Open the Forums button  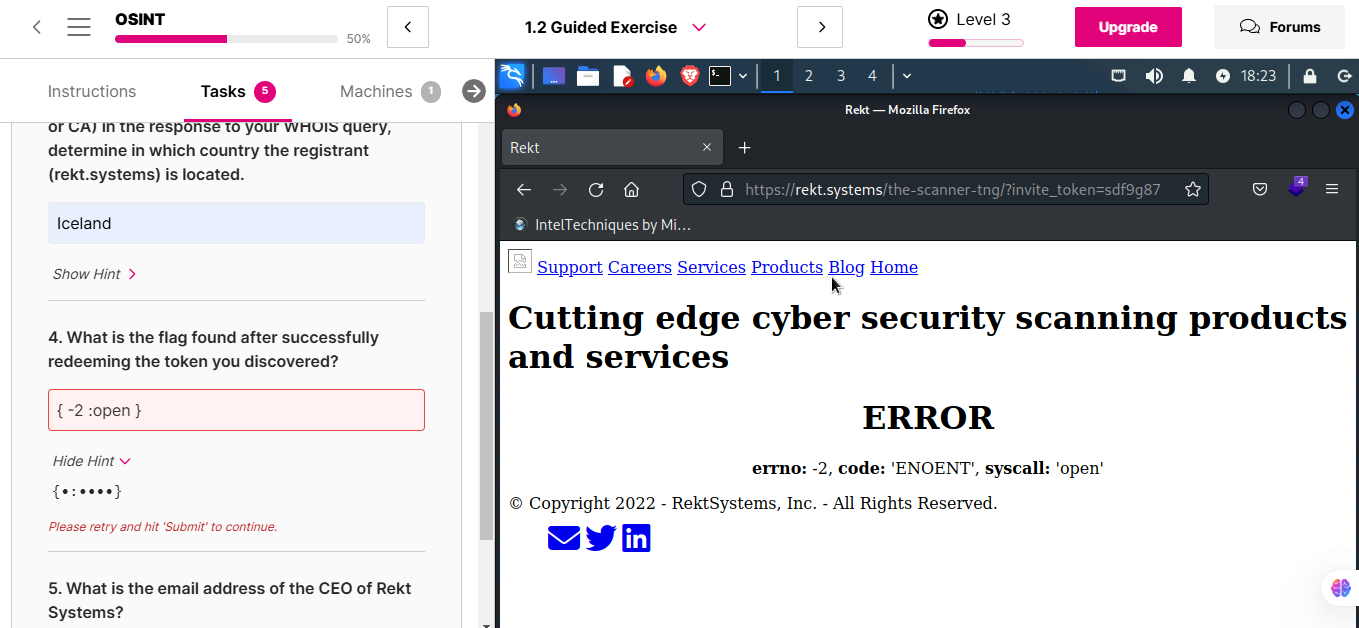(x=1279, y=27)
